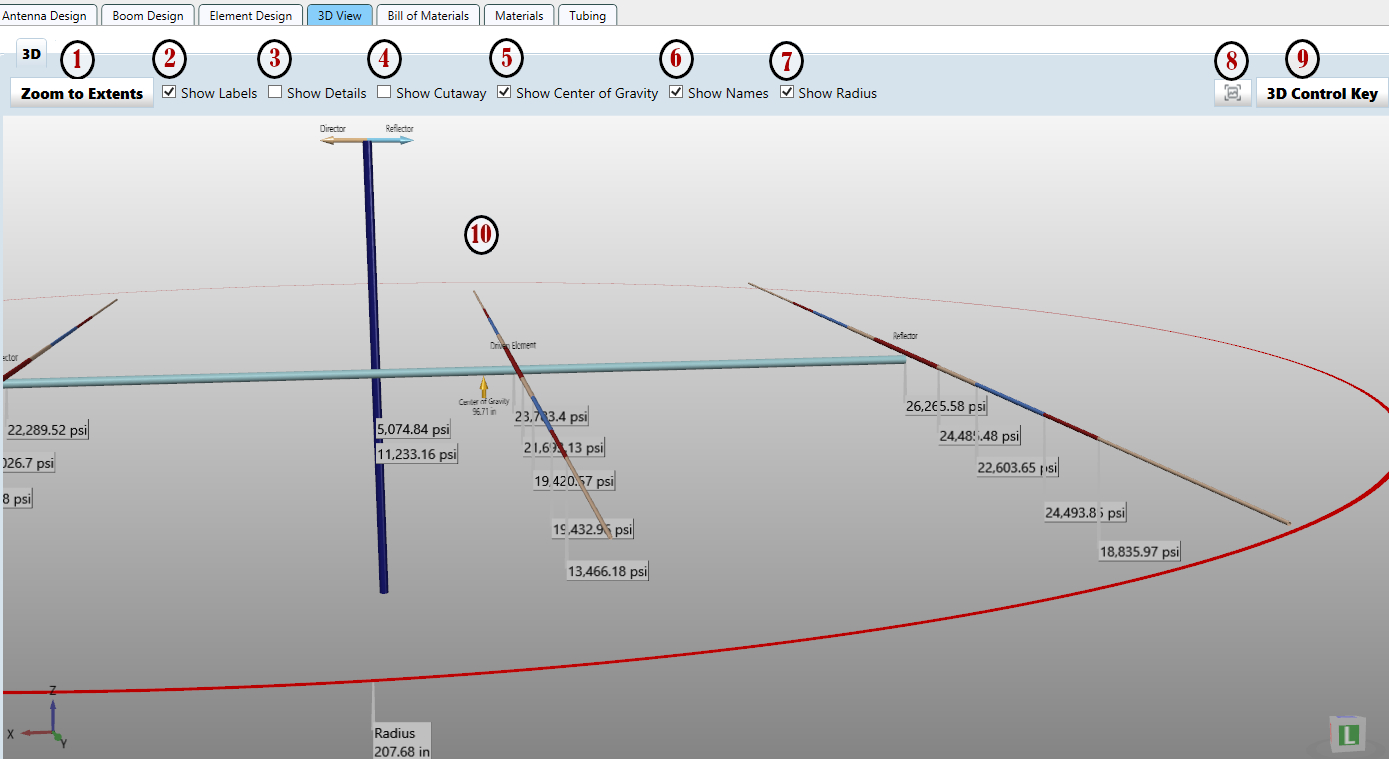Click the green L face of view cube
This screenshot has height=759, width=1389.
coord(1350,737)
